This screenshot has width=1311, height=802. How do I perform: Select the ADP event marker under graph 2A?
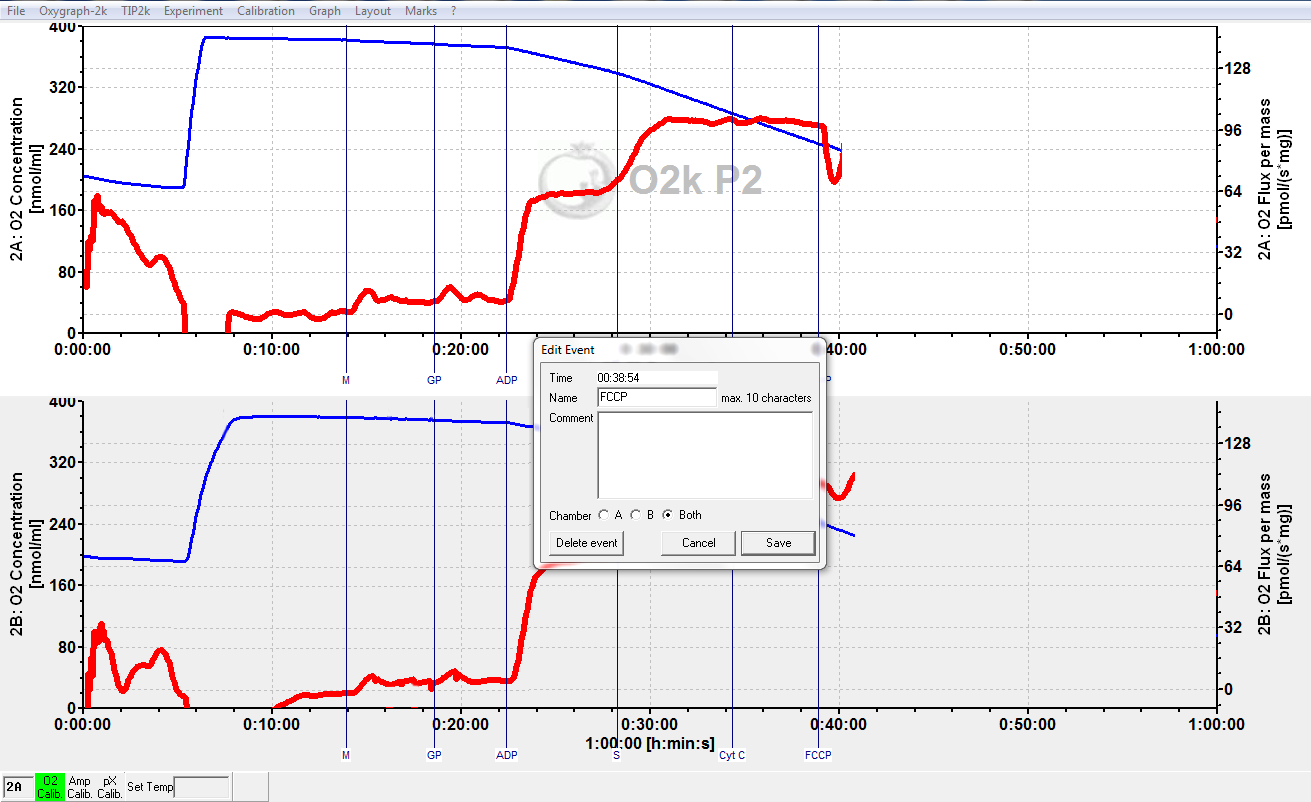[x=507, y=380]
